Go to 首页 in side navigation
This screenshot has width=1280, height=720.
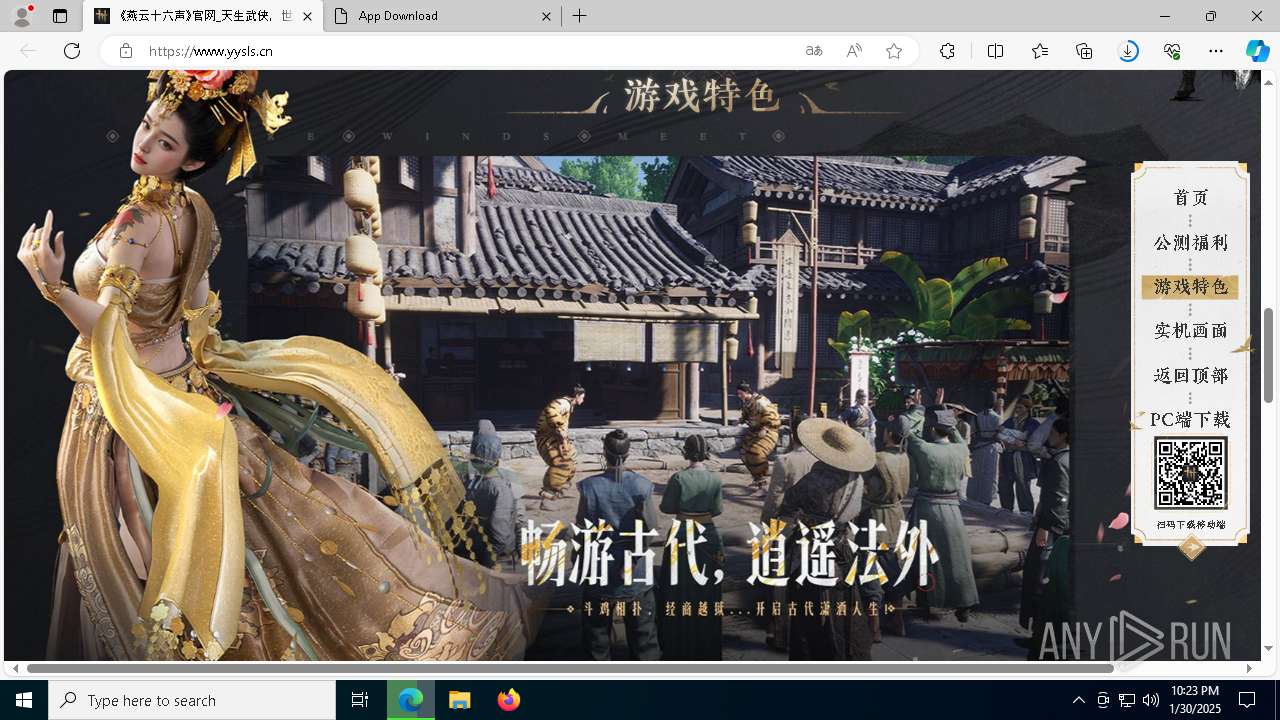[1191, 198]
